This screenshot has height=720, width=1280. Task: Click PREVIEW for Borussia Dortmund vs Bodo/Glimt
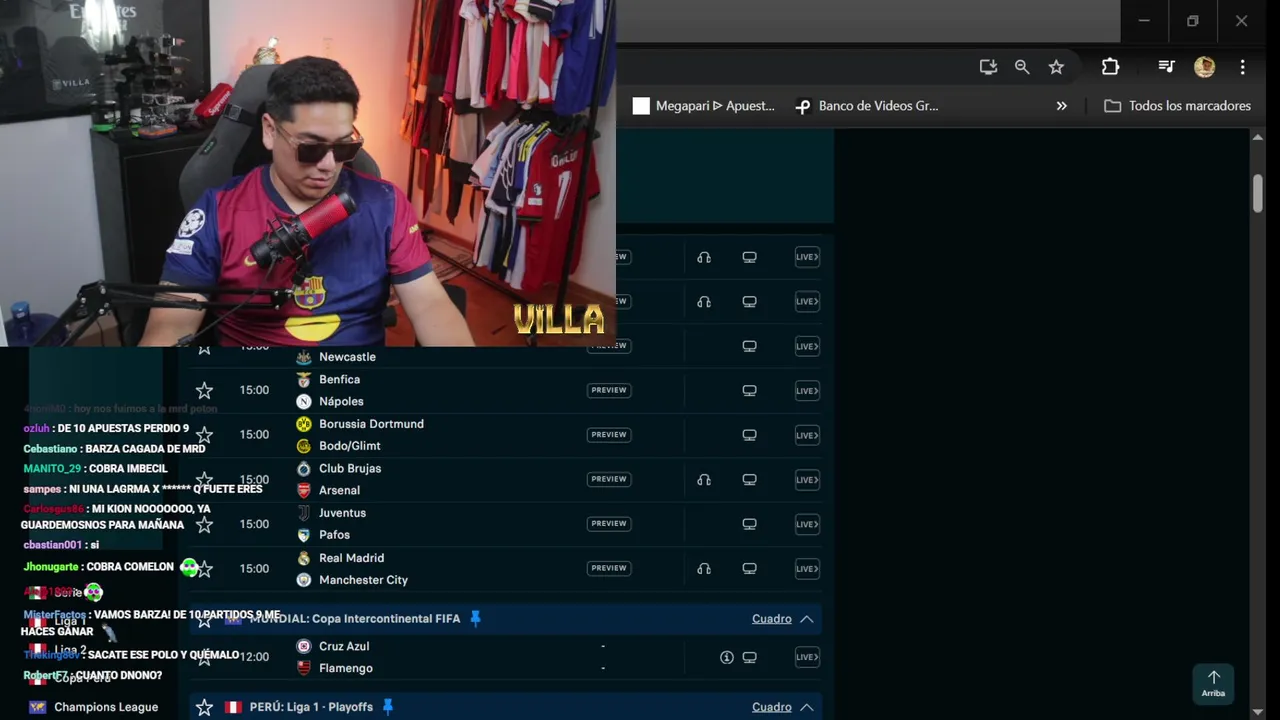click(x=609, y=435)
